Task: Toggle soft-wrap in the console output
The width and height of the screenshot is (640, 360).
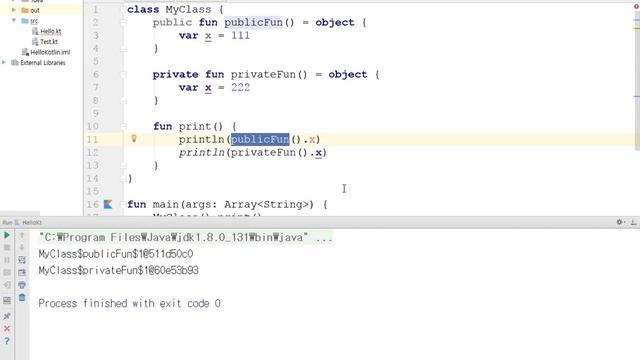Action: 22,260
